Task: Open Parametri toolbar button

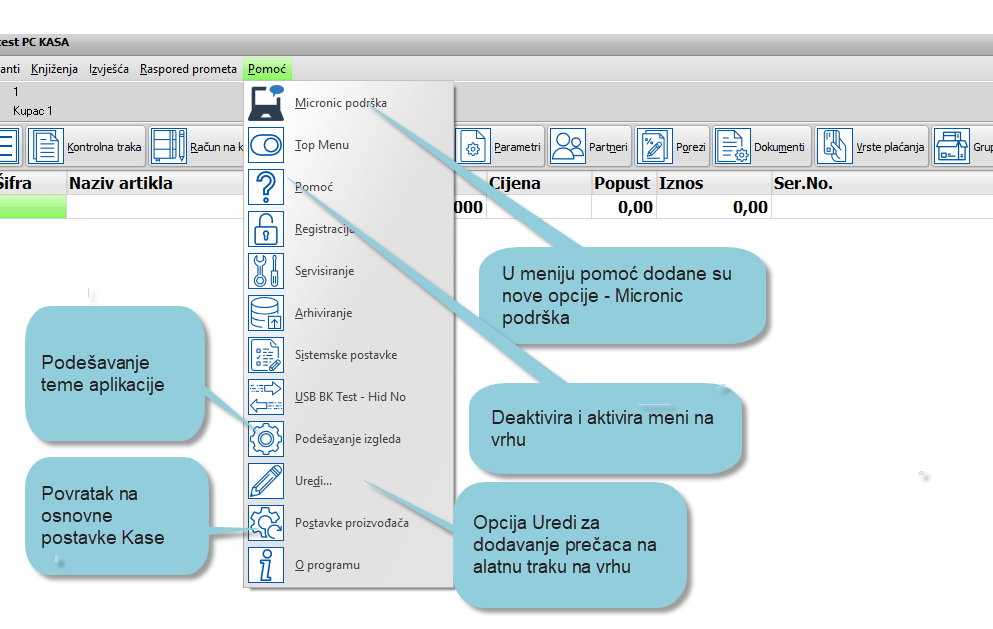Action: [502, 147]
